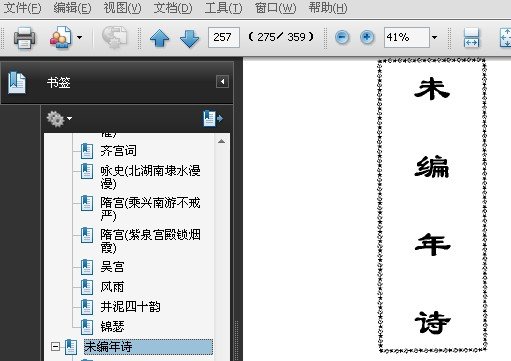Click the bookmark icon beside 未编年诗
Viewport: 511px width, 361px height.
(x=71, y=347)
